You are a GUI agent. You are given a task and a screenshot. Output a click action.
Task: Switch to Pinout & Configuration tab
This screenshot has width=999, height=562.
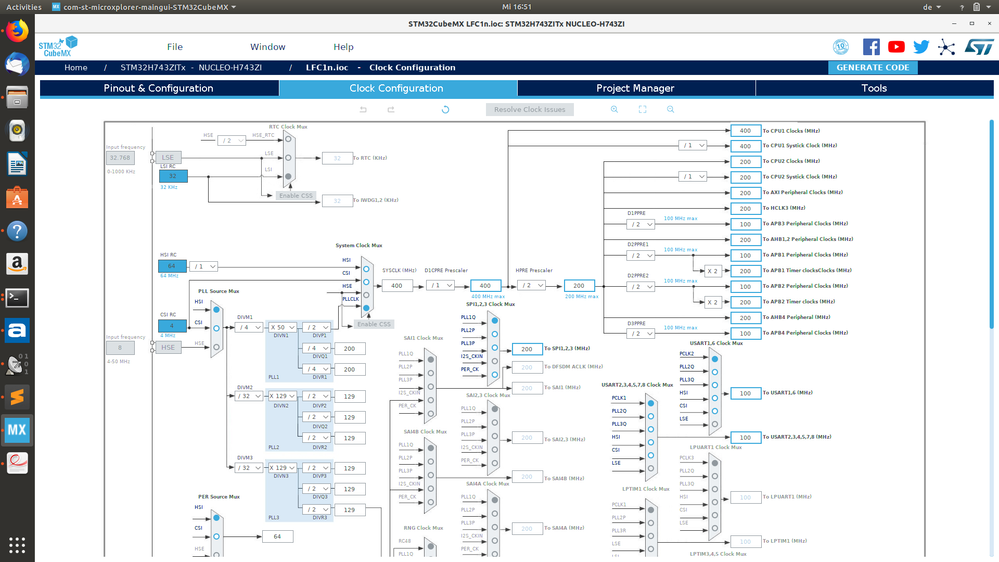click(159, 89)
